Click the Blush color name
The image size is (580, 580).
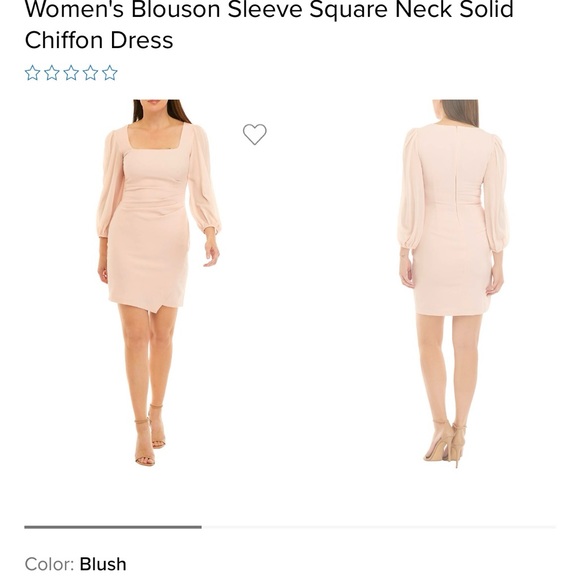pyautogui.click(x=103, y=564)
